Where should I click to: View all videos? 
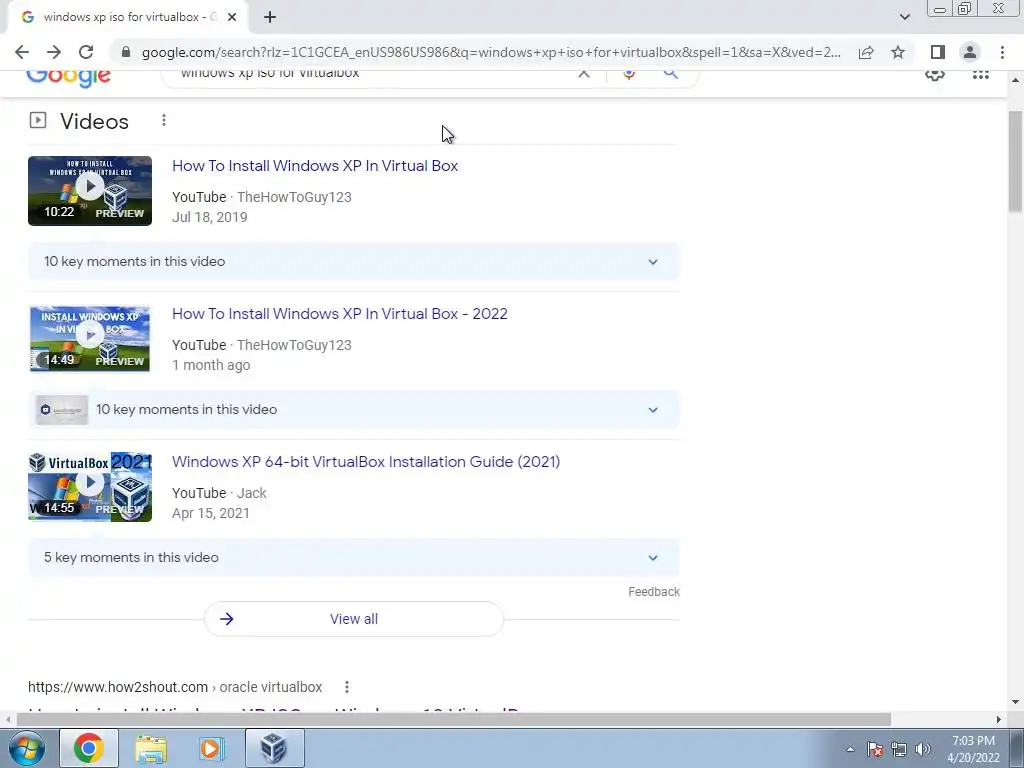(353, 619)
